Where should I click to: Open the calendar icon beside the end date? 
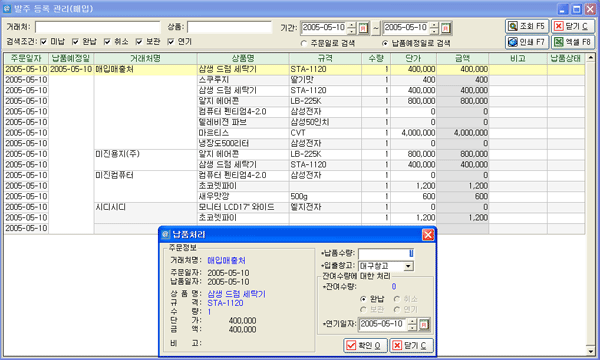click(x=445, y=28)
